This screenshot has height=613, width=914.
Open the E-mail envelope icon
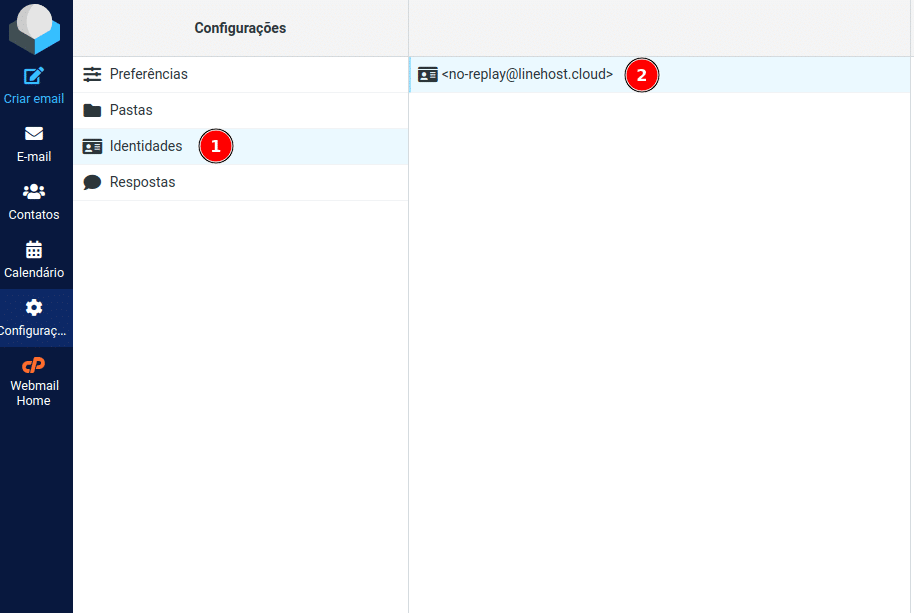point(34,134)
